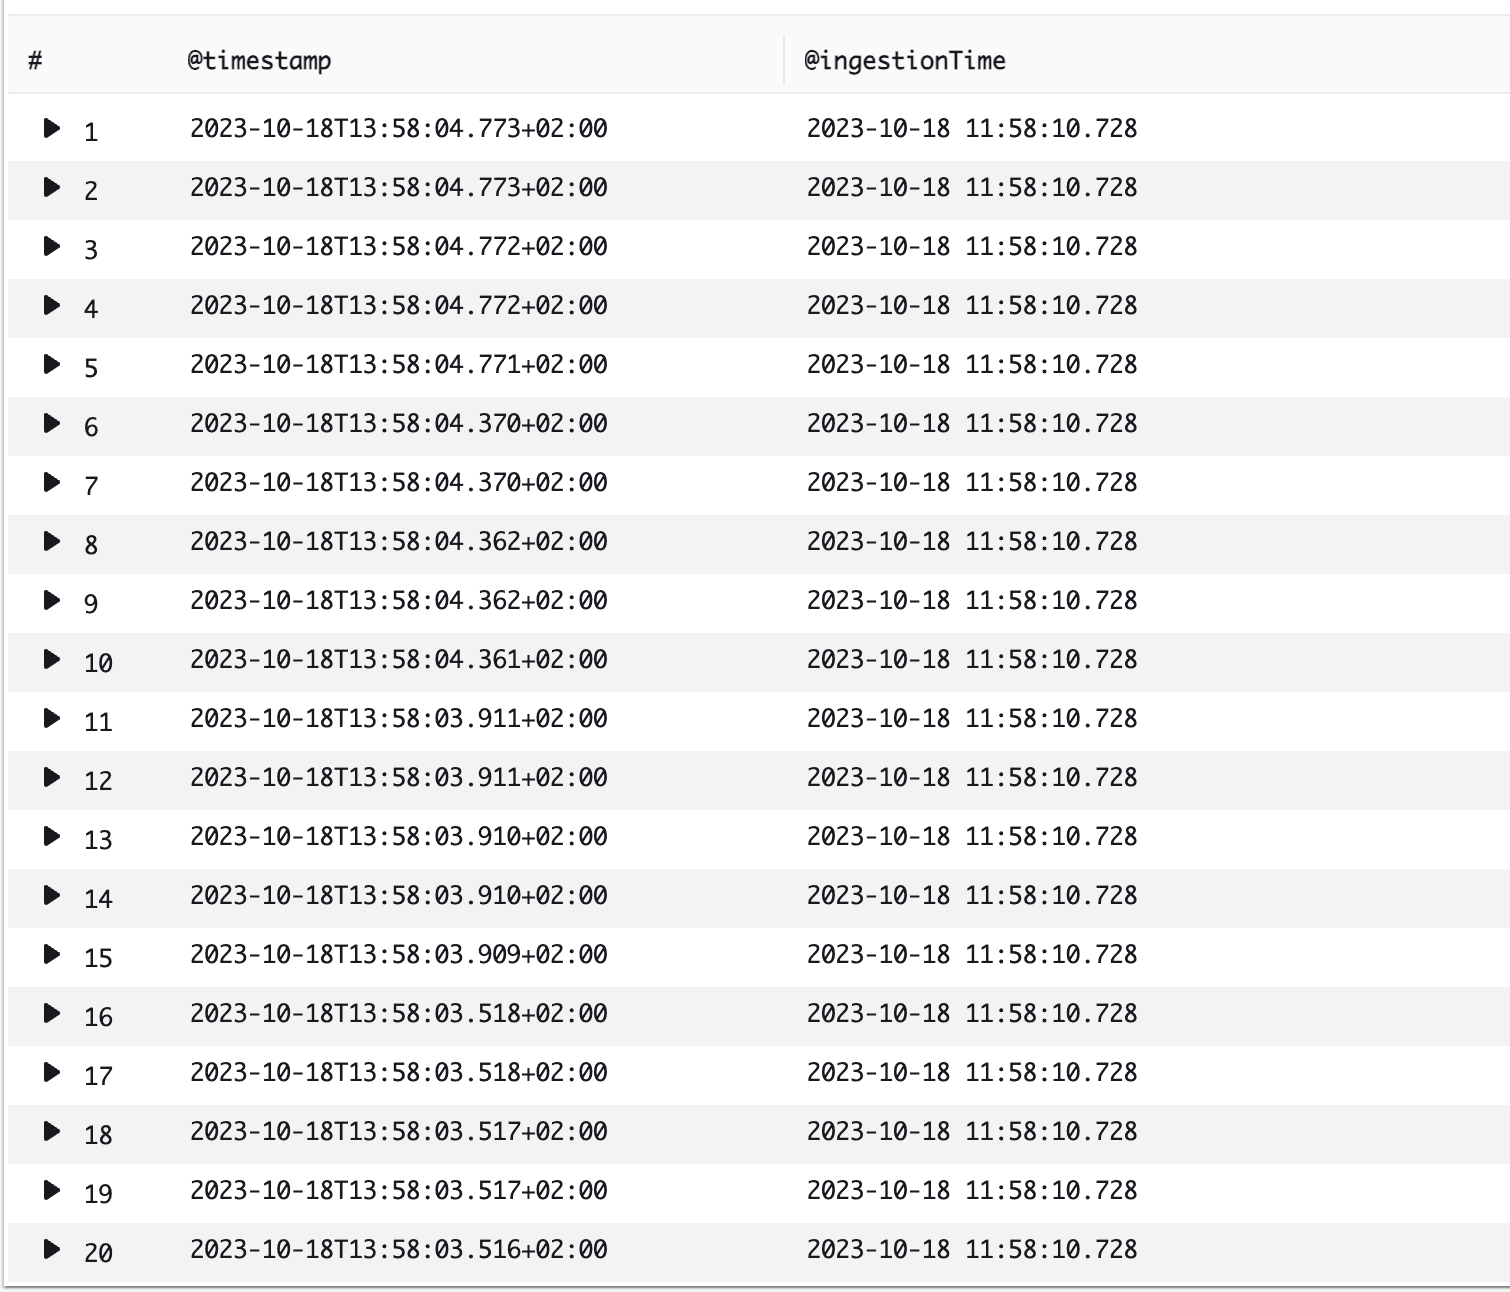This screenshot has height=1292, width=1510.
Task: Expand log row 3 disclosure triangle
Action: click(x=52, y=246)
